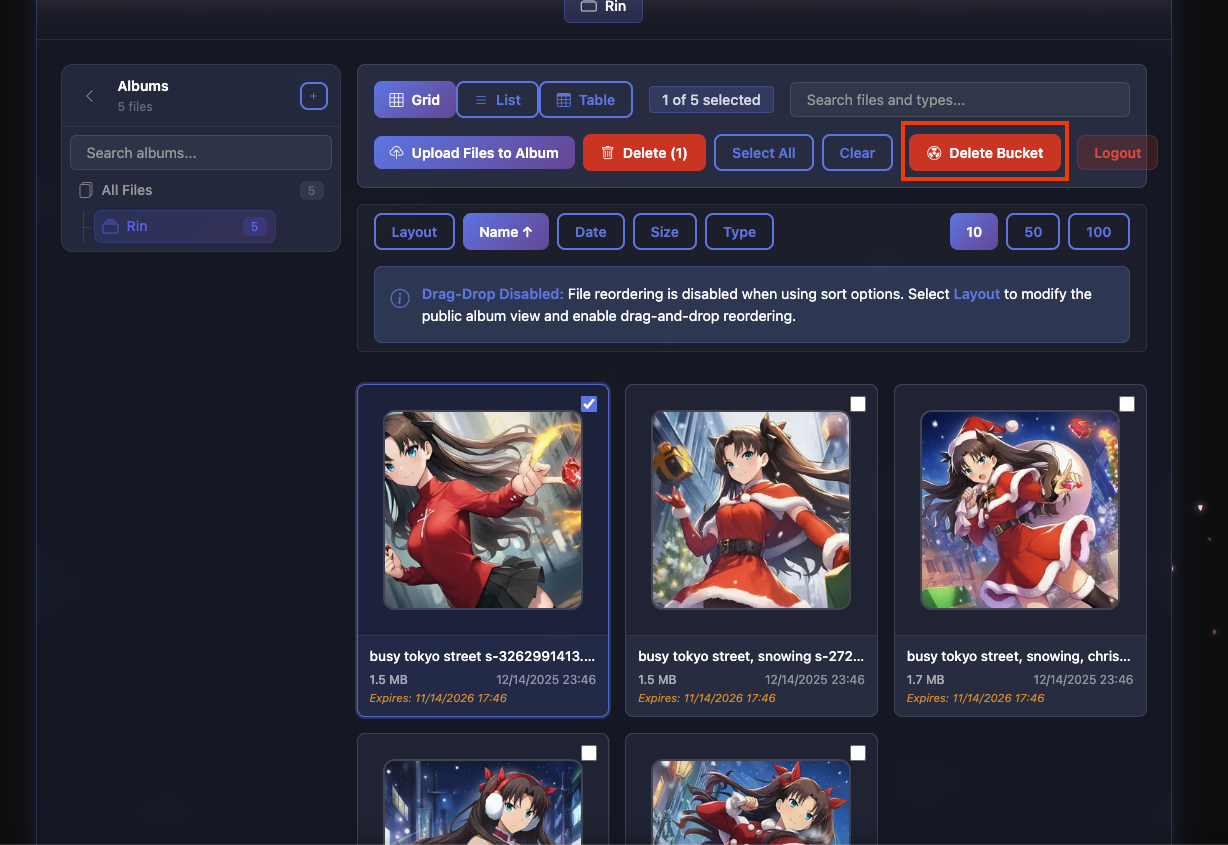Click file name 'busy tokyo street s-3262991413....'

482,657
